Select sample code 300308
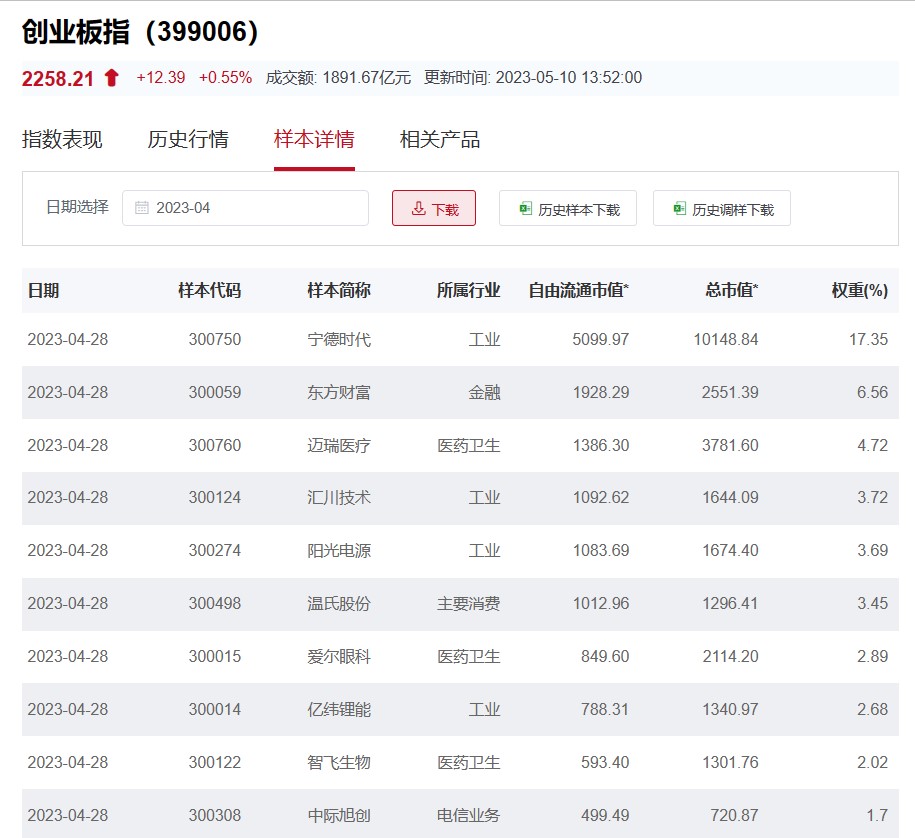 coord(215,816)
